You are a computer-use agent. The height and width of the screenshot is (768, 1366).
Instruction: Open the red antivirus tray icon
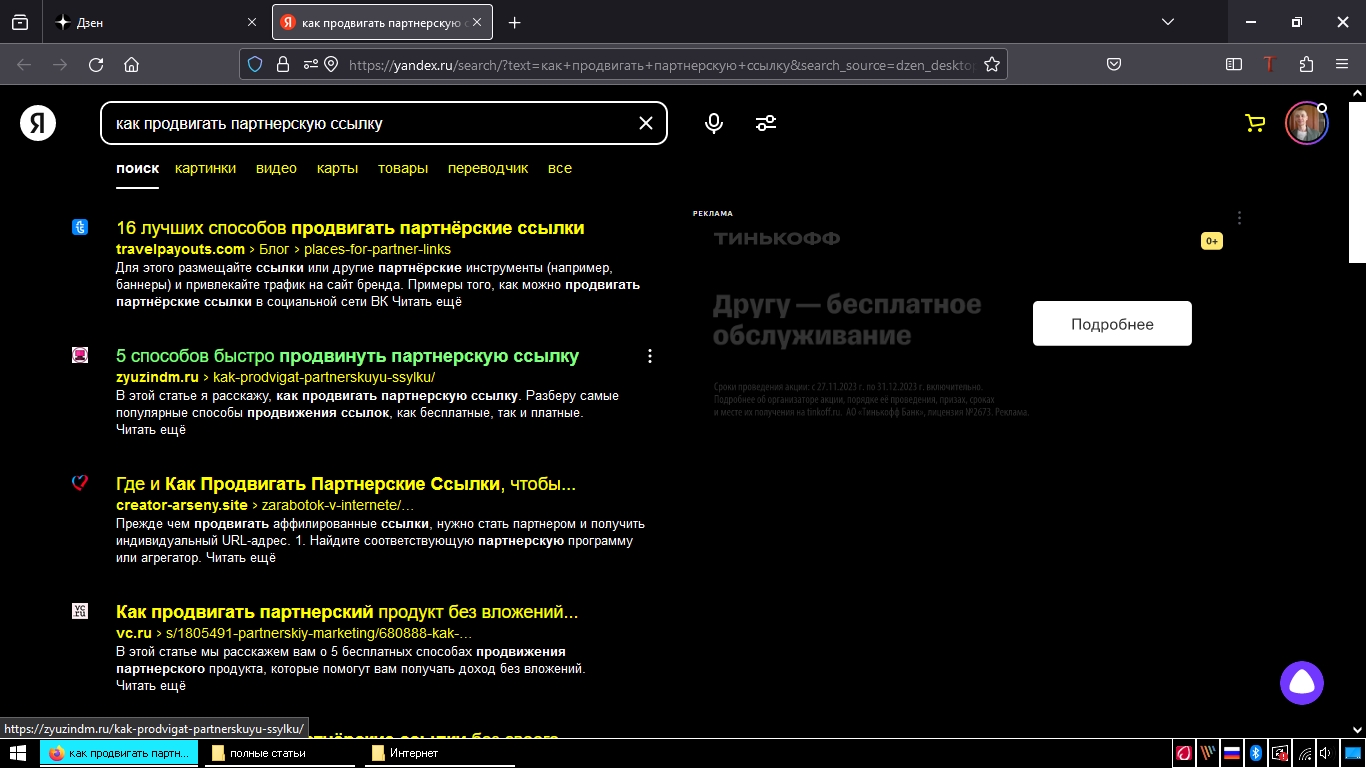tap(1184, 753)
